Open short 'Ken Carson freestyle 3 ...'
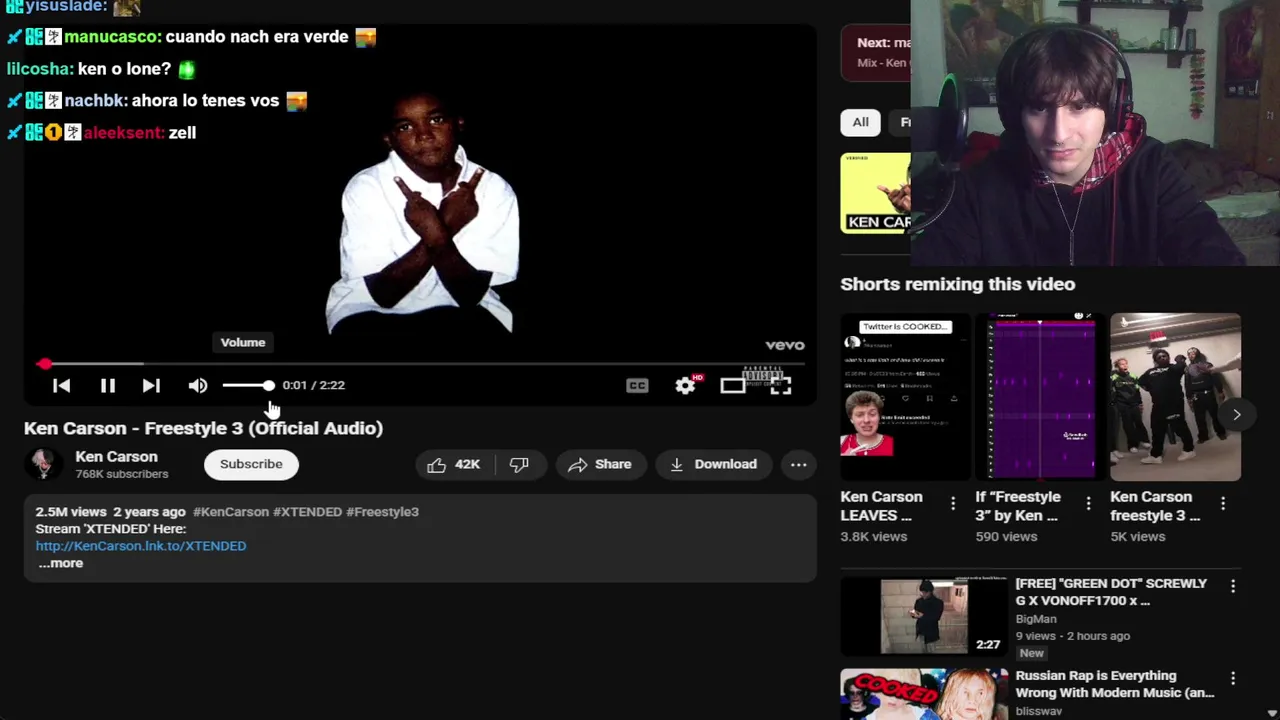The width and height of the screenshot is (1280, 720). pyautogui.click(x=1175, y=397)
